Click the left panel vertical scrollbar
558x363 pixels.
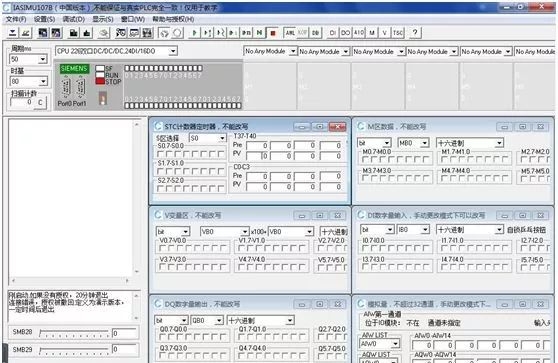[x=137, y=198]
